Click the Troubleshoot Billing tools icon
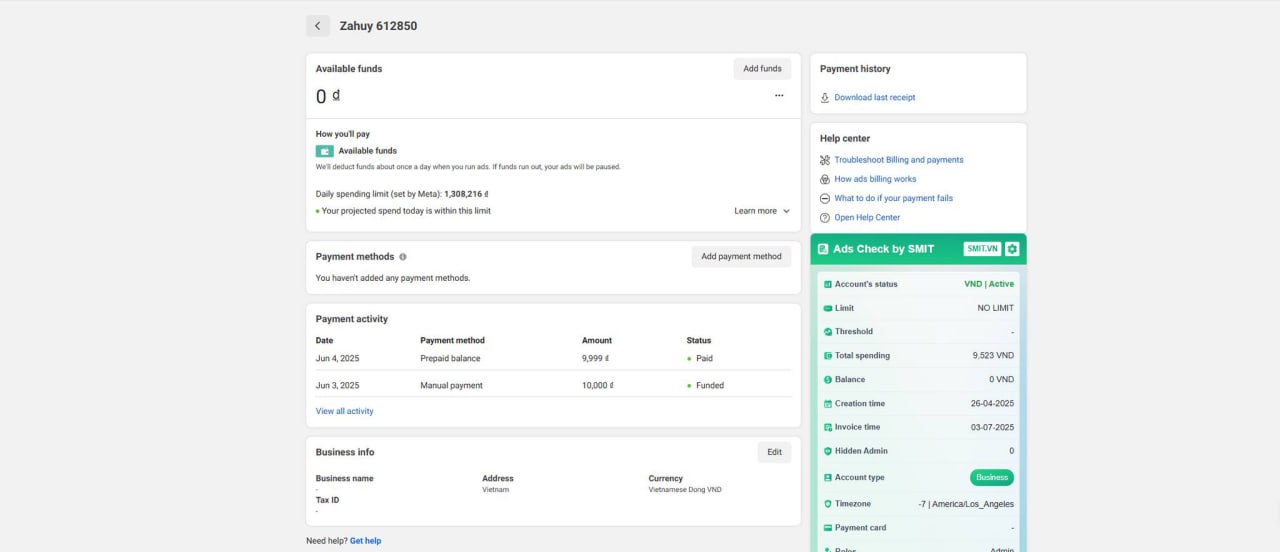 click(x=825, y=160)
